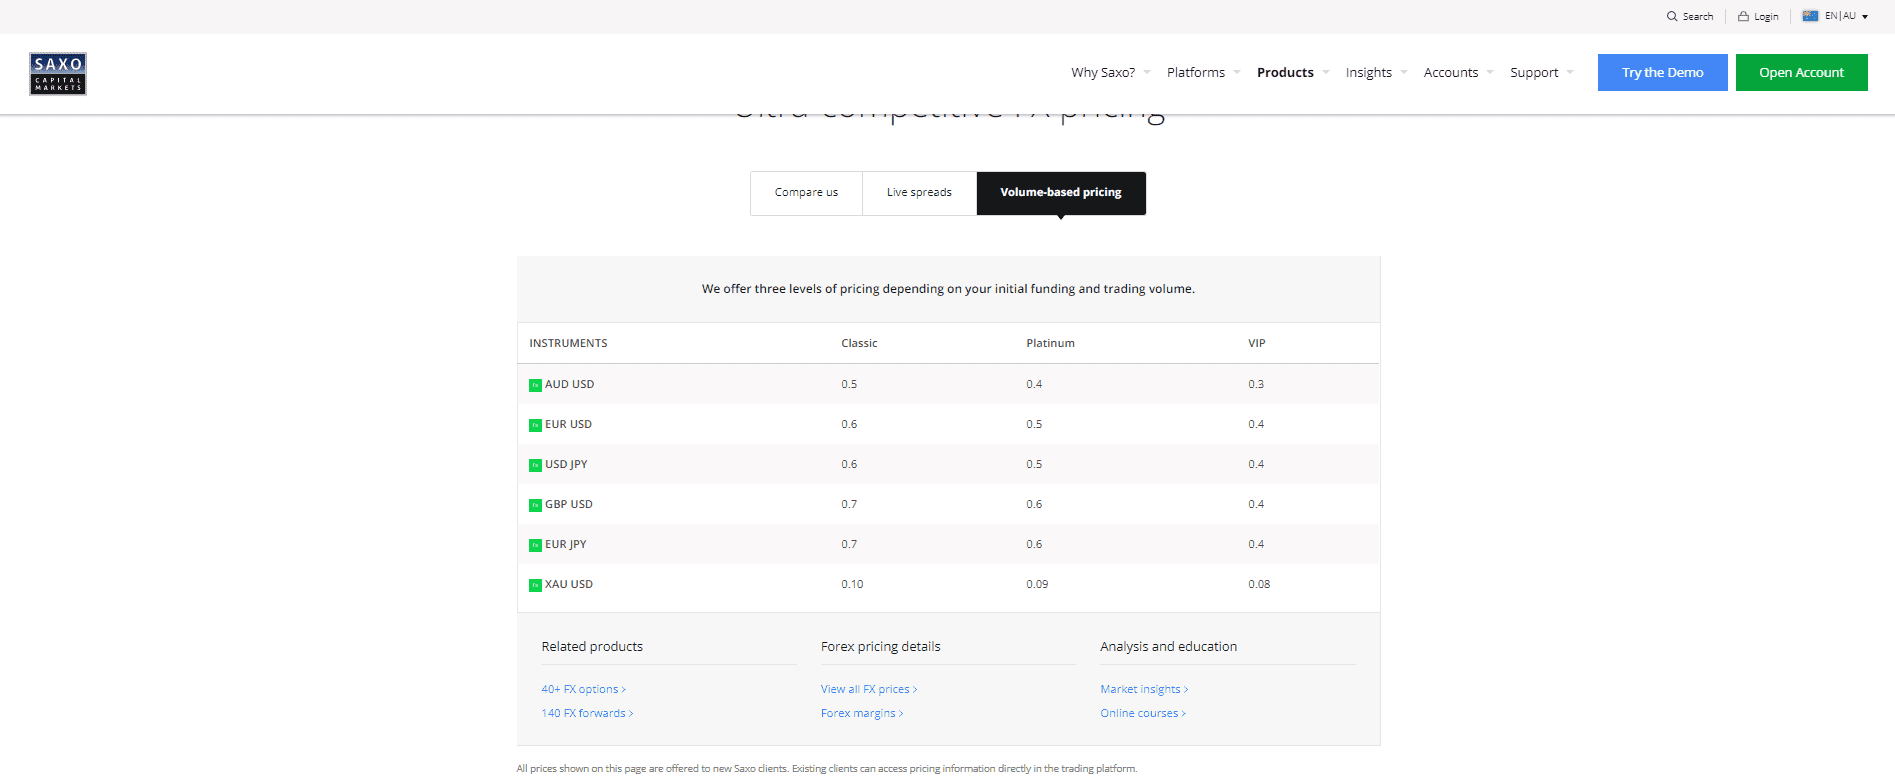Viewport: 1895px width, 782px height.
Task: Expand the Products navigation menu
Action: point(1285,72)
